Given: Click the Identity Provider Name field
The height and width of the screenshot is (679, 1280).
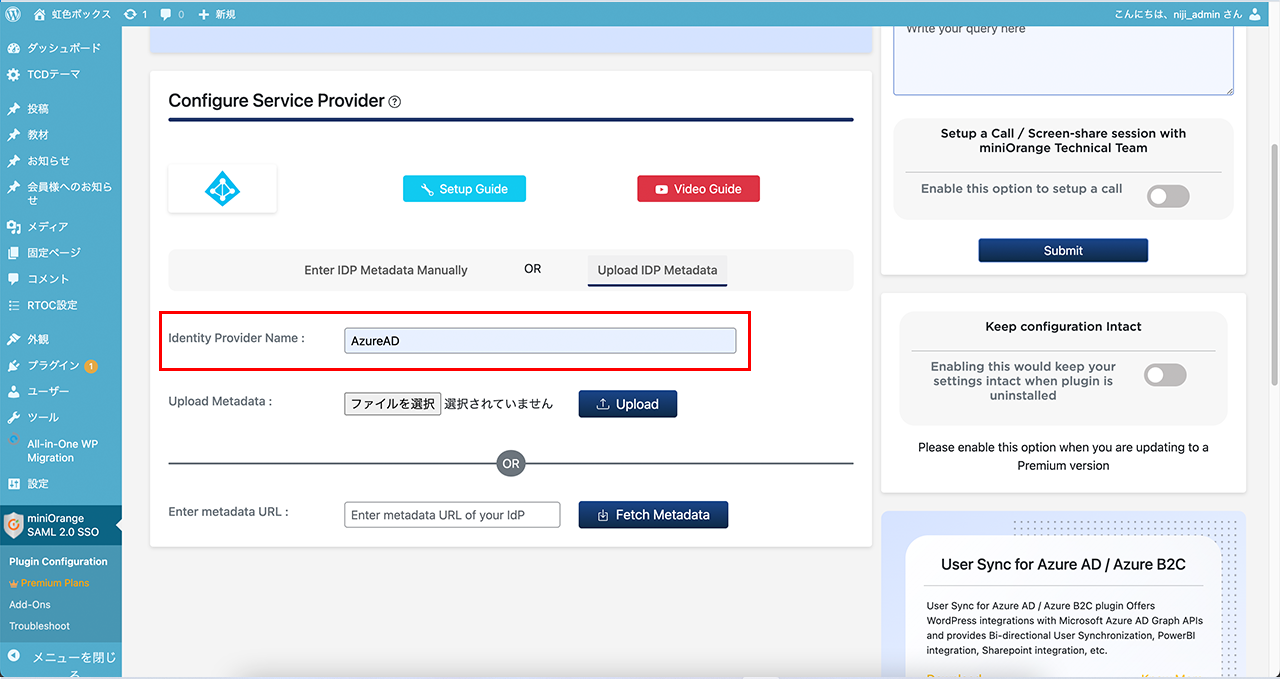Looking at the screenshot, I should click(540, 341).
